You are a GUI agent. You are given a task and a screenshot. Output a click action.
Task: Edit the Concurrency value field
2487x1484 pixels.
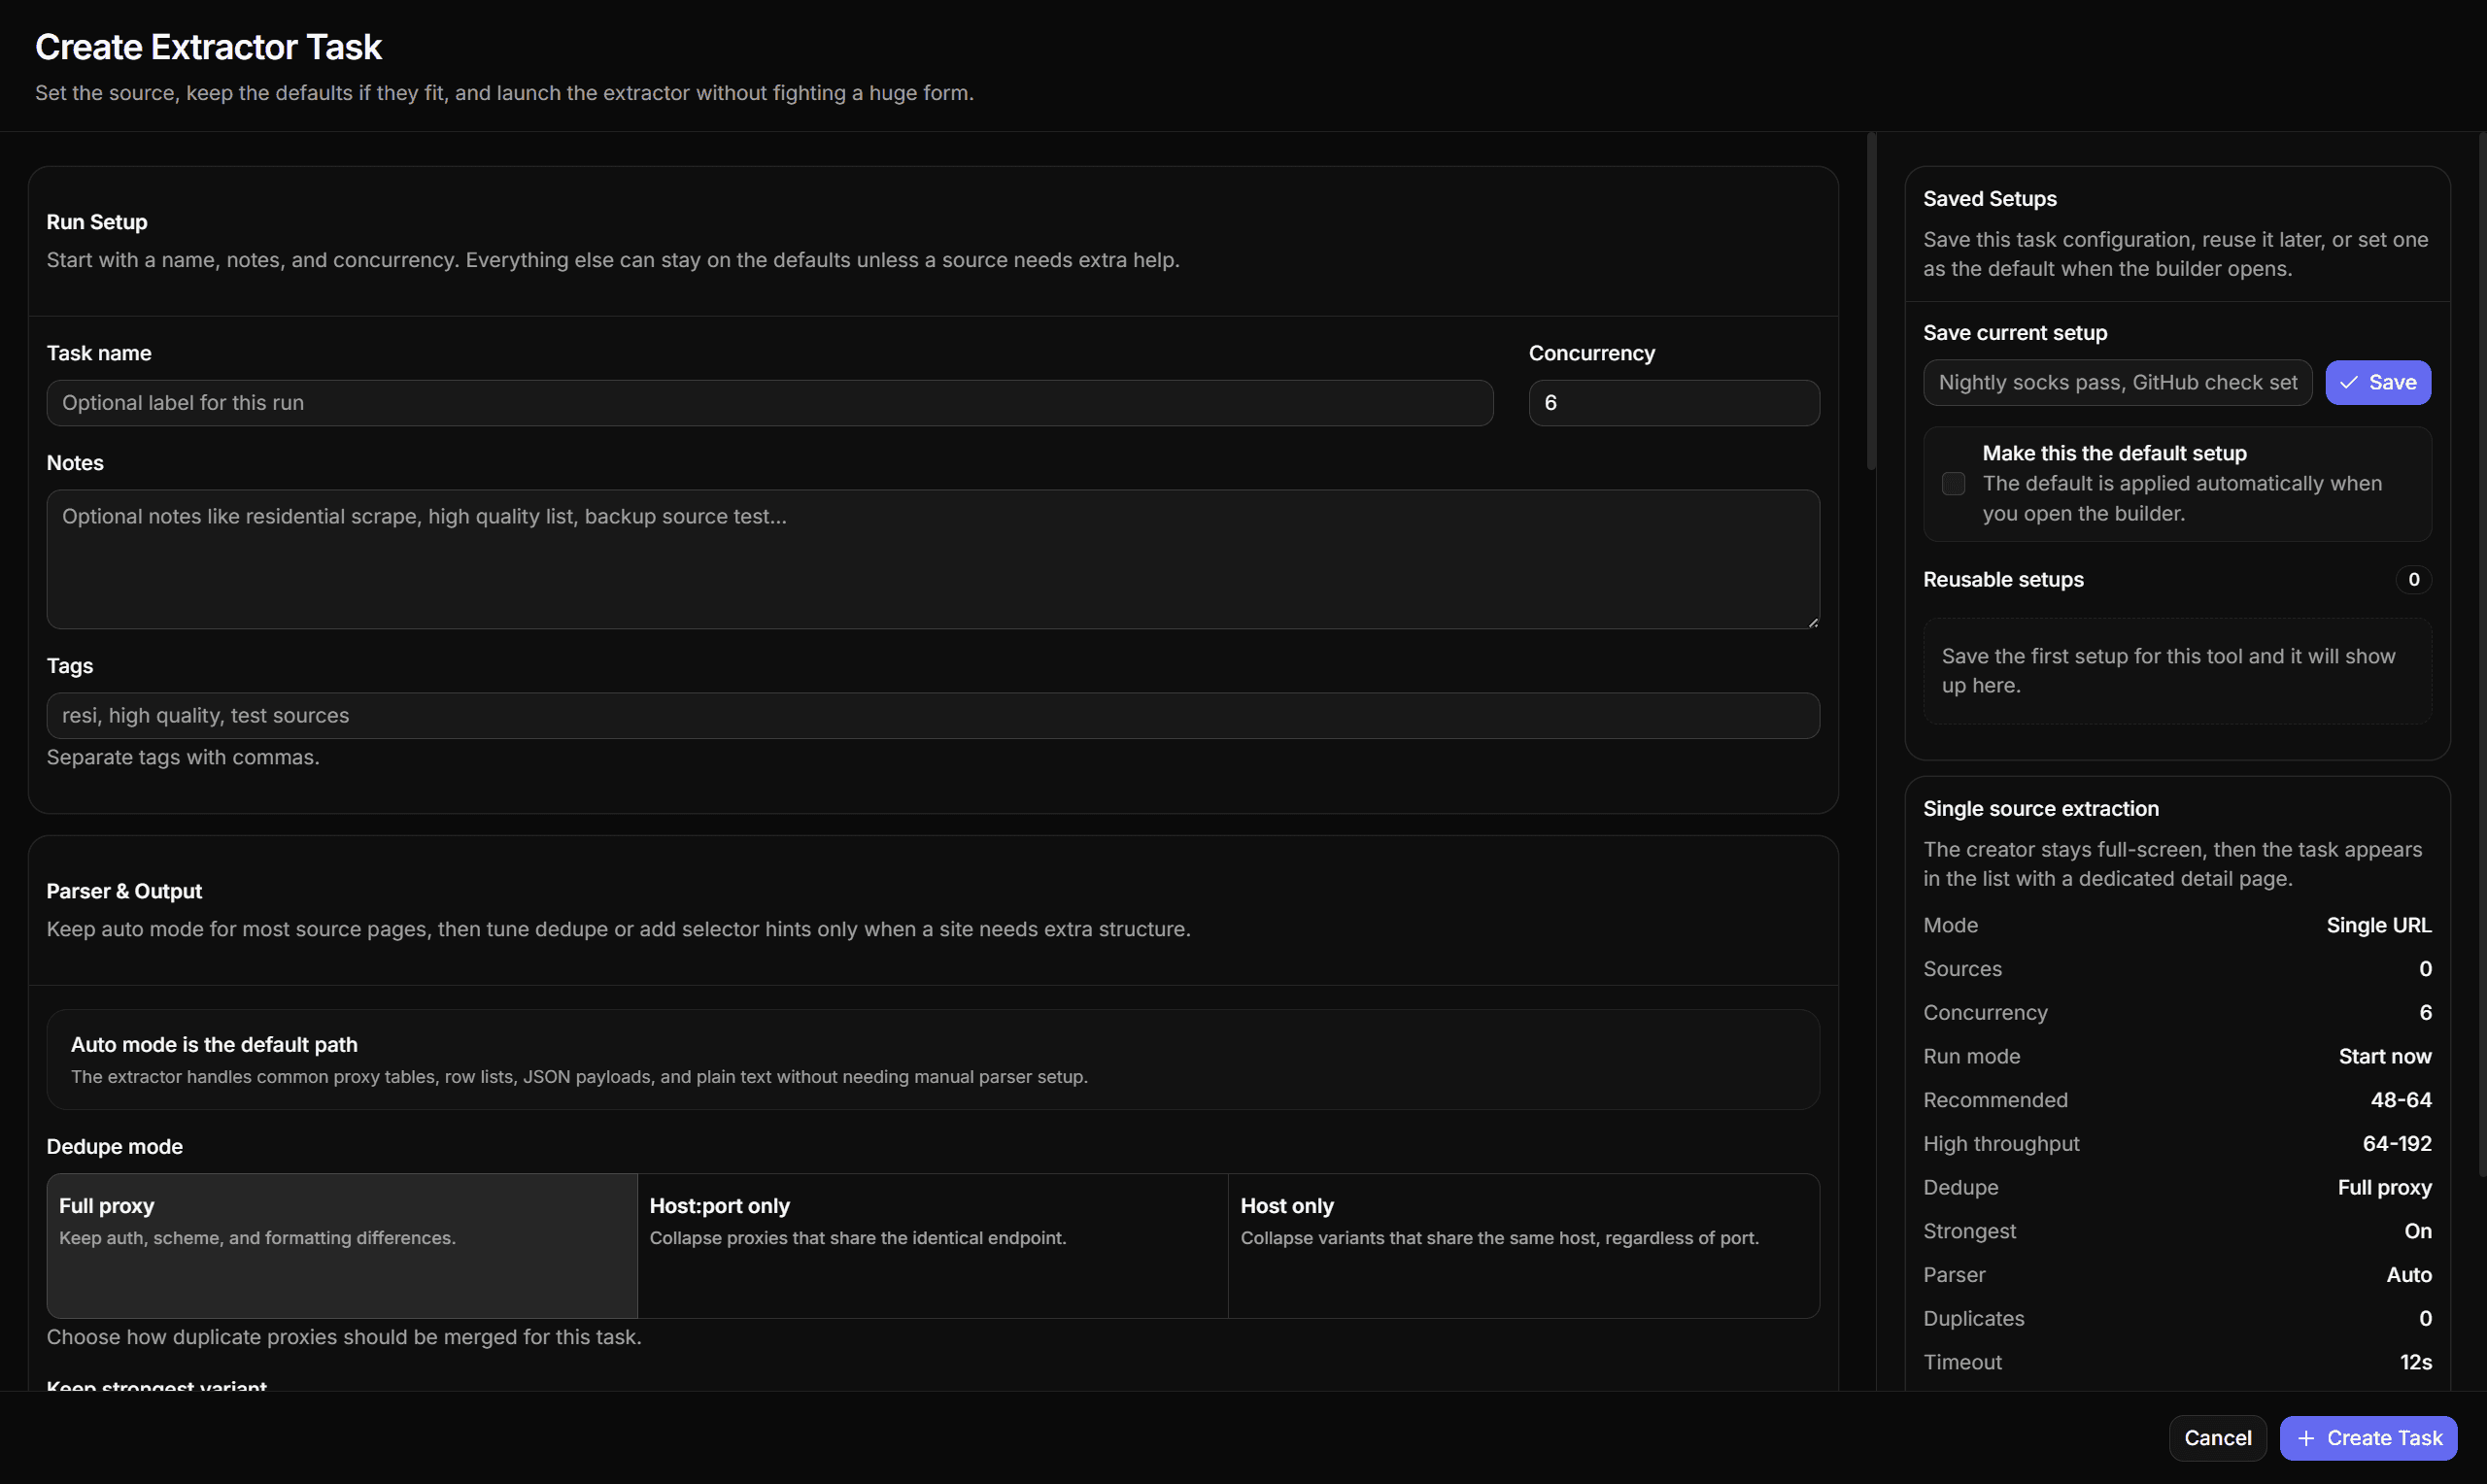[1673, 402]
